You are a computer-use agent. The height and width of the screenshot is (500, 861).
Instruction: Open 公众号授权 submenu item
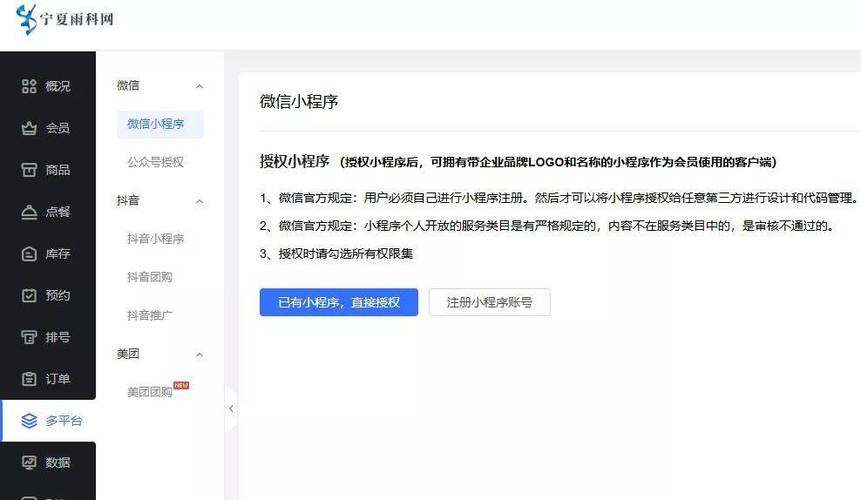pos(155,162)
